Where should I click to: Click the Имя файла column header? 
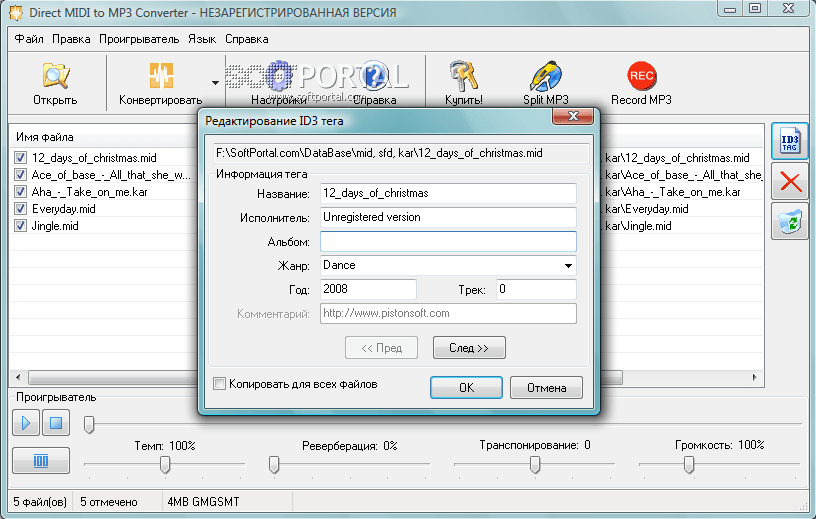pos(45,137)
